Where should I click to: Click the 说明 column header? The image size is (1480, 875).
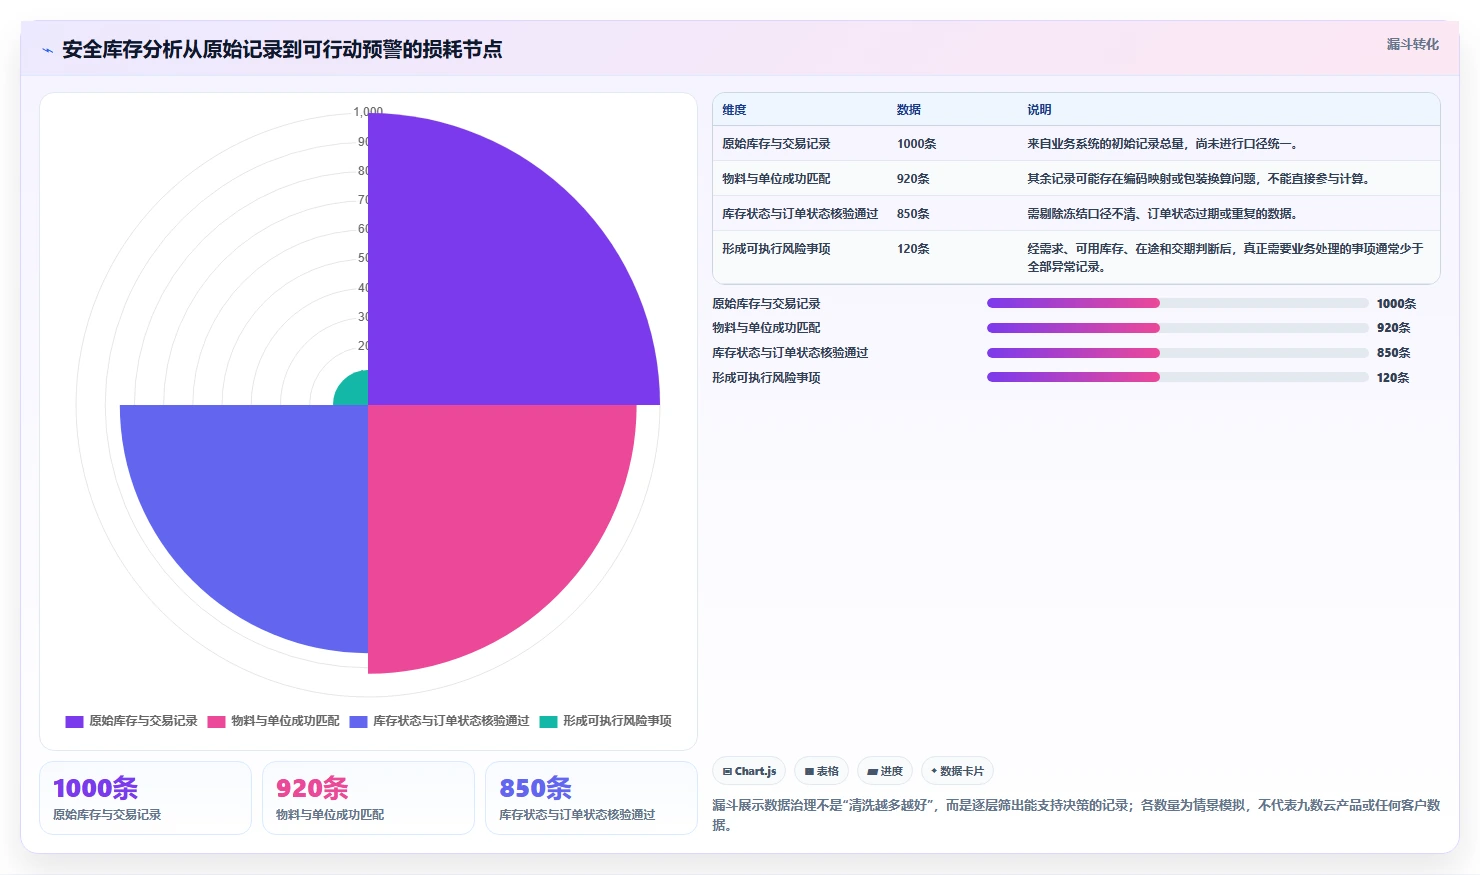click(x=1039, y=110)
